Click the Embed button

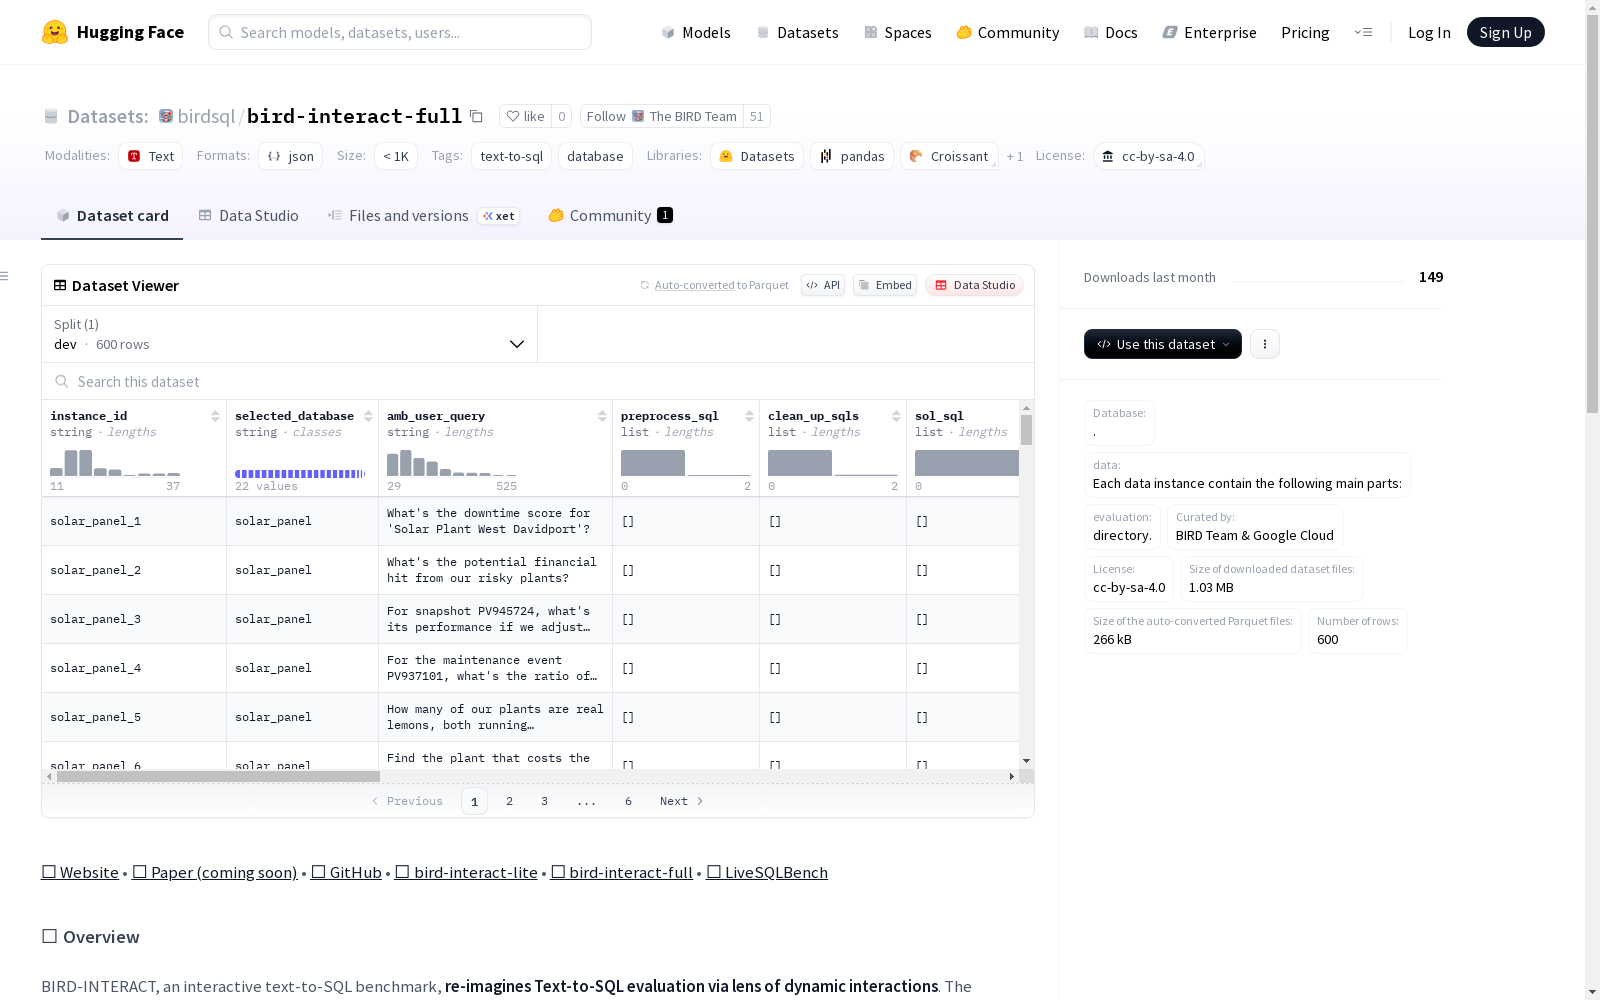(885, 285)
